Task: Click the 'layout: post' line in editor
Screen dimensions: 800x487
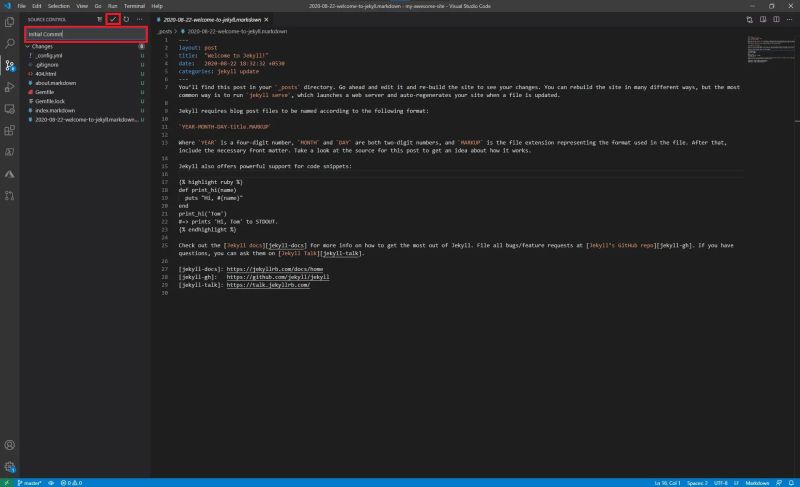Action: tap(197, 47)
